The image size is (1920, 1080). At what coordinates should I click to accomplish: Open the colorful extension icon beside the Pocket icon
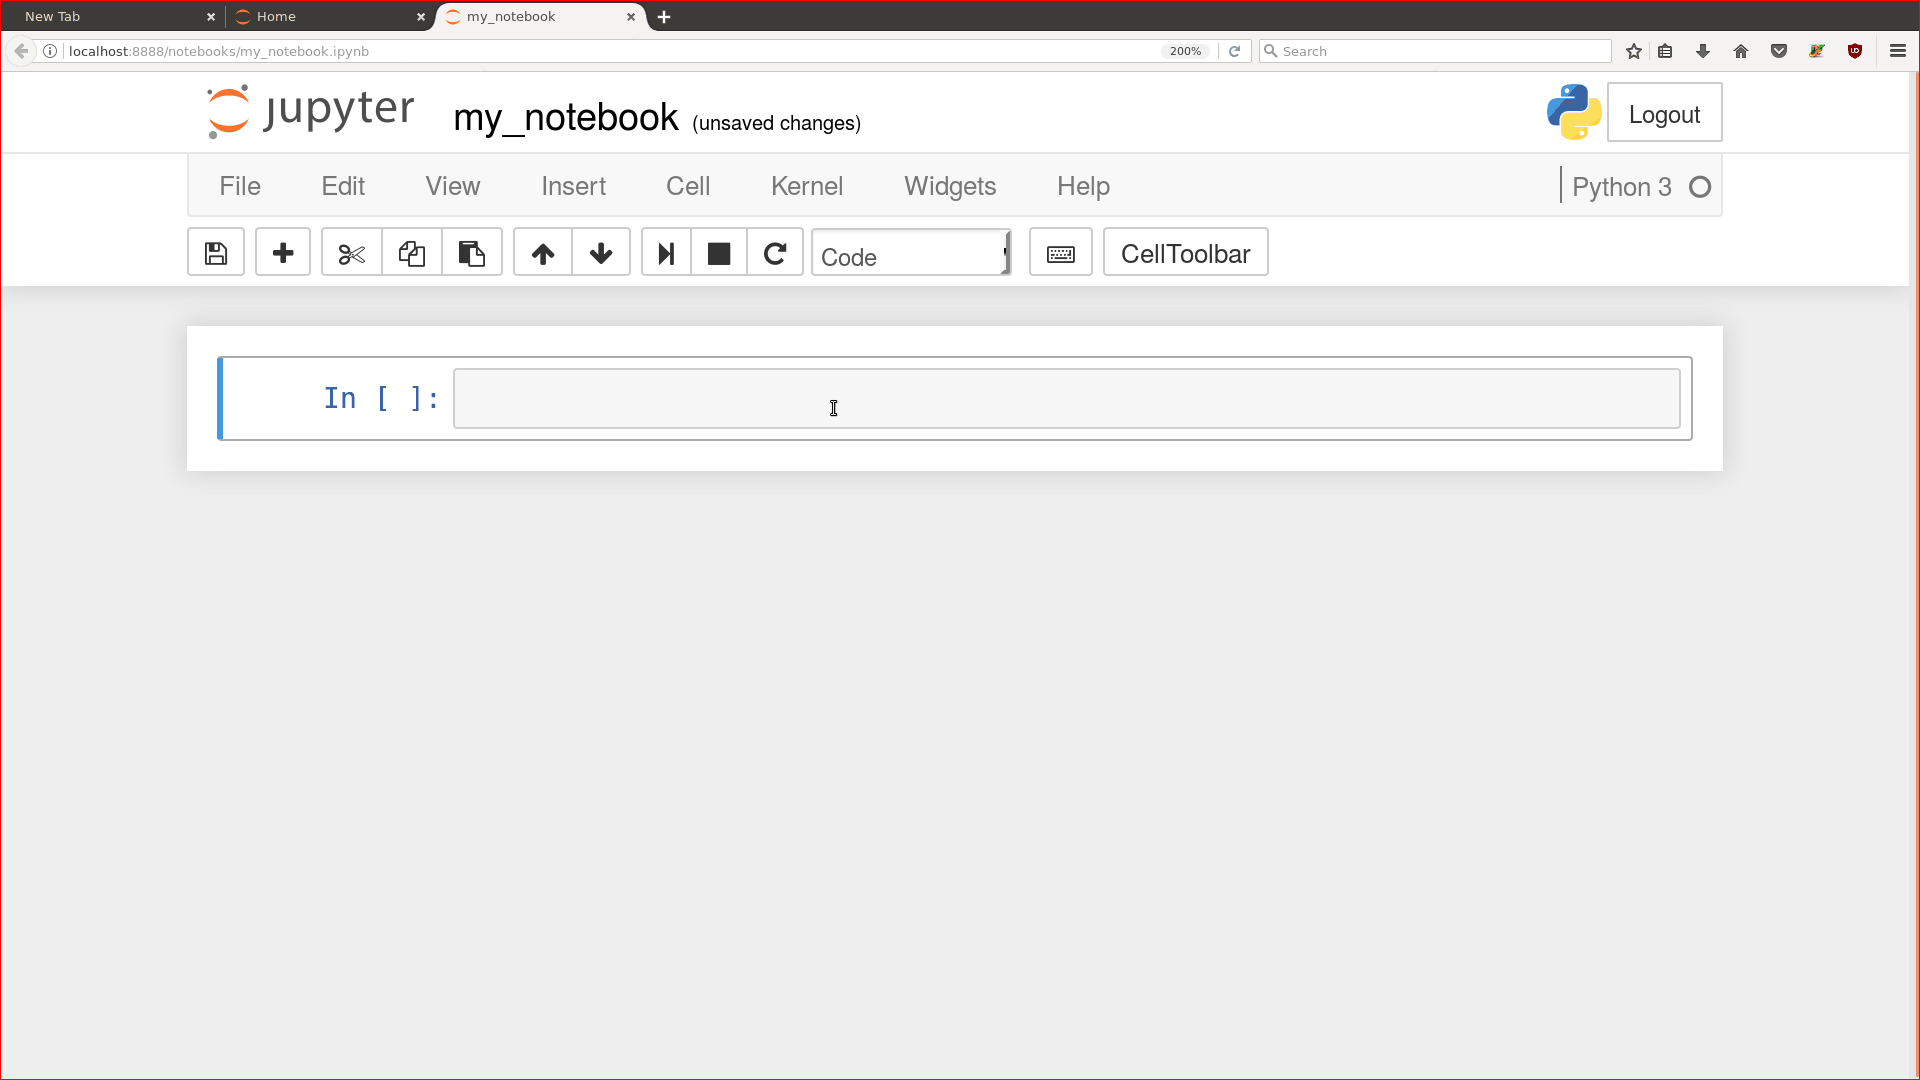(1817, 51)
